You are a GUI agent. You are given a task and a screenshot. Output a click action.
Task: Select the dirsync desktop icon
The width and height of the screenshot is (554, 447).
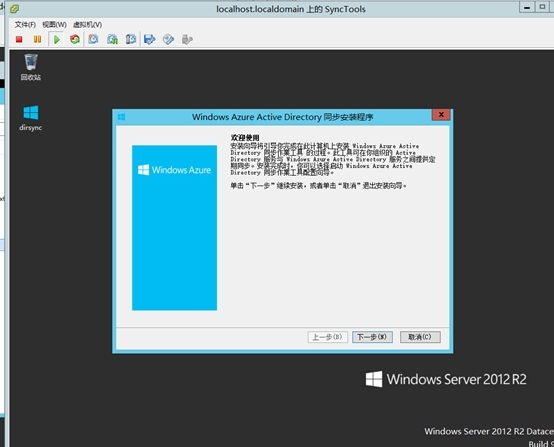coord(31,118)
